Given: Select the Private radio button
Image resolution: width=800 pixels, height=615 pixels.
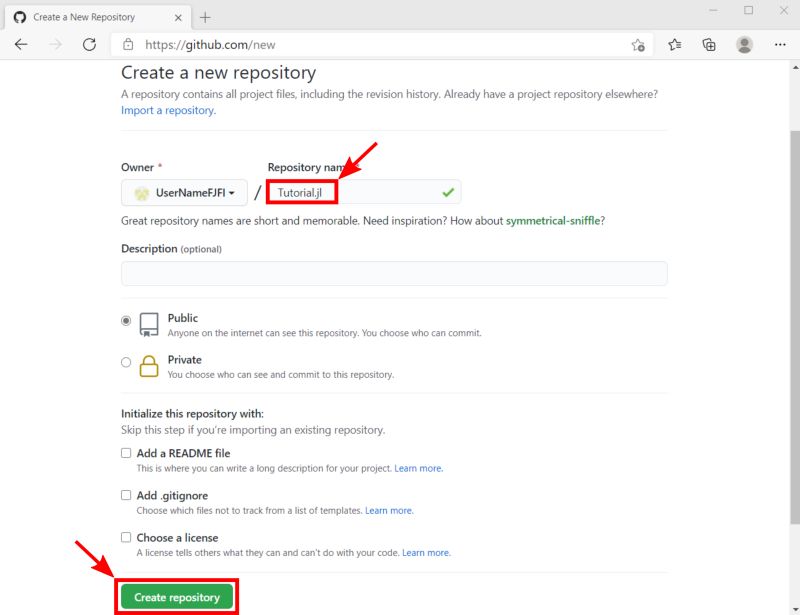Looking at the screenshot, I should (x=126, y=362).
